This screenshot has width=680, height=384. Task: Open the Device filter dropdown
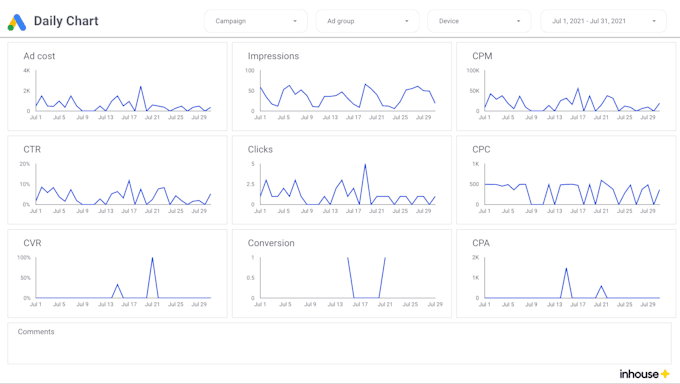pos(479,21)
